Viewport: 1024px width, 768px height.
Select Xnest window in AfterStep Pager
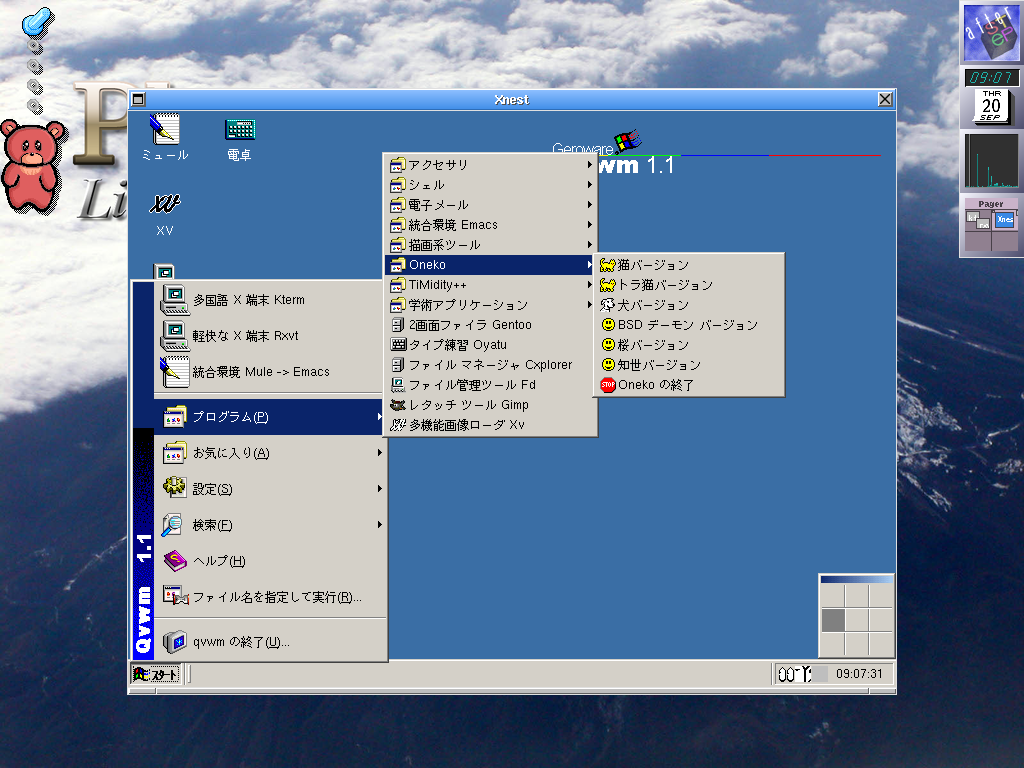[1005, 219]
